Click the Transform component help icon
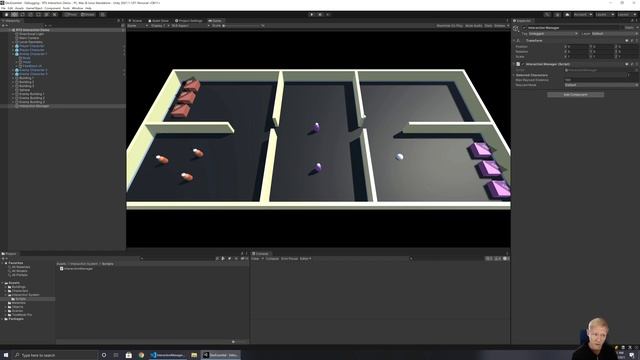The image size is (640, 360). coord(627,41)
